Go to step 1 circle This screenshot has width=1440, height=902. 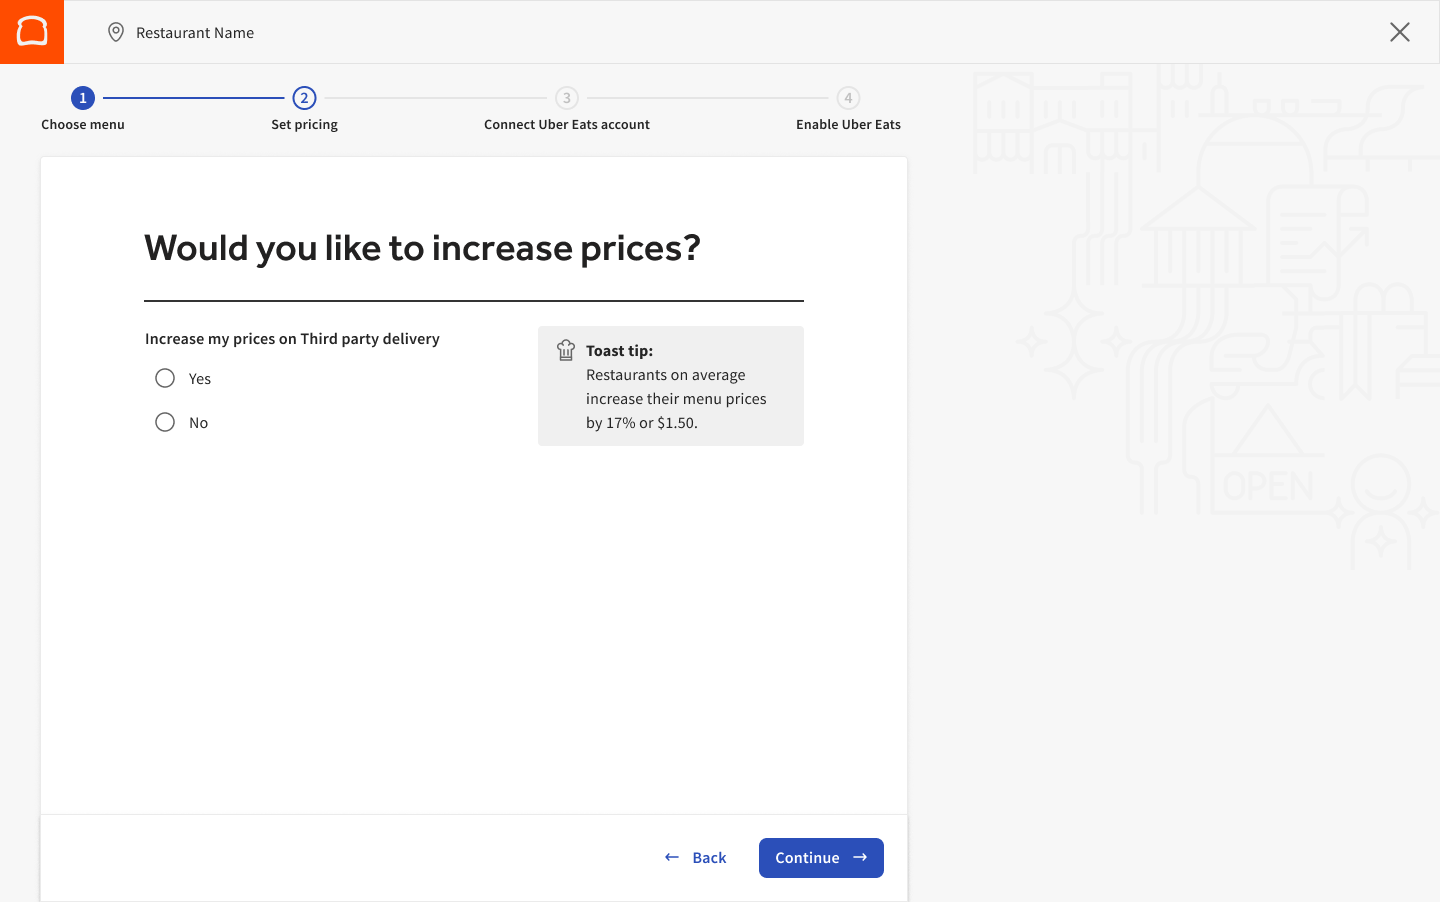(83, 98)
